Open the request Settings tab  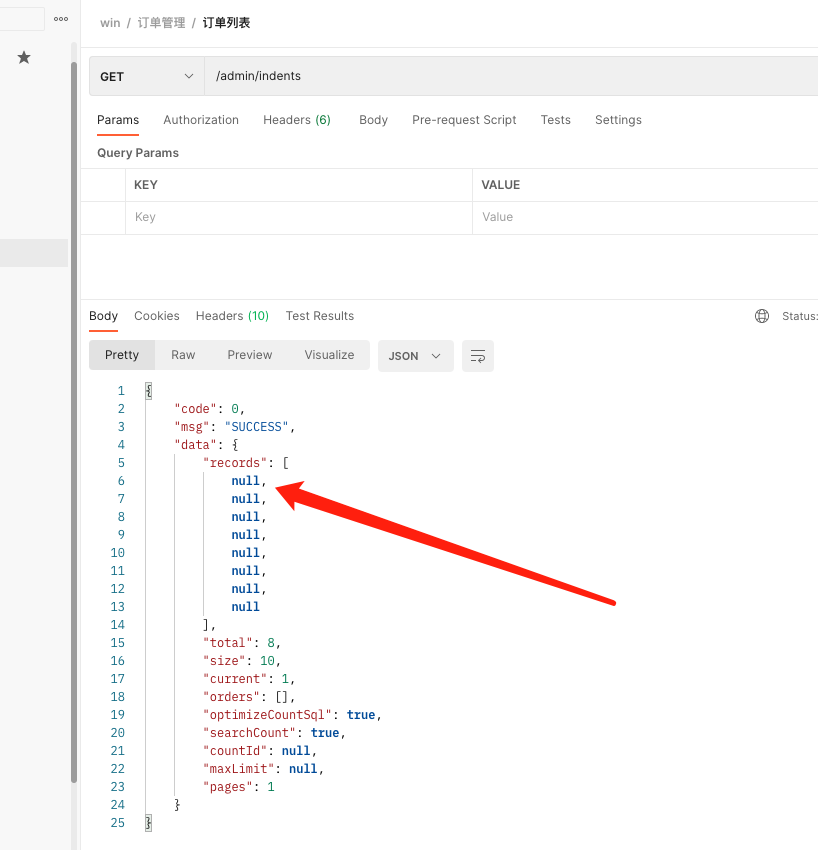618,120
